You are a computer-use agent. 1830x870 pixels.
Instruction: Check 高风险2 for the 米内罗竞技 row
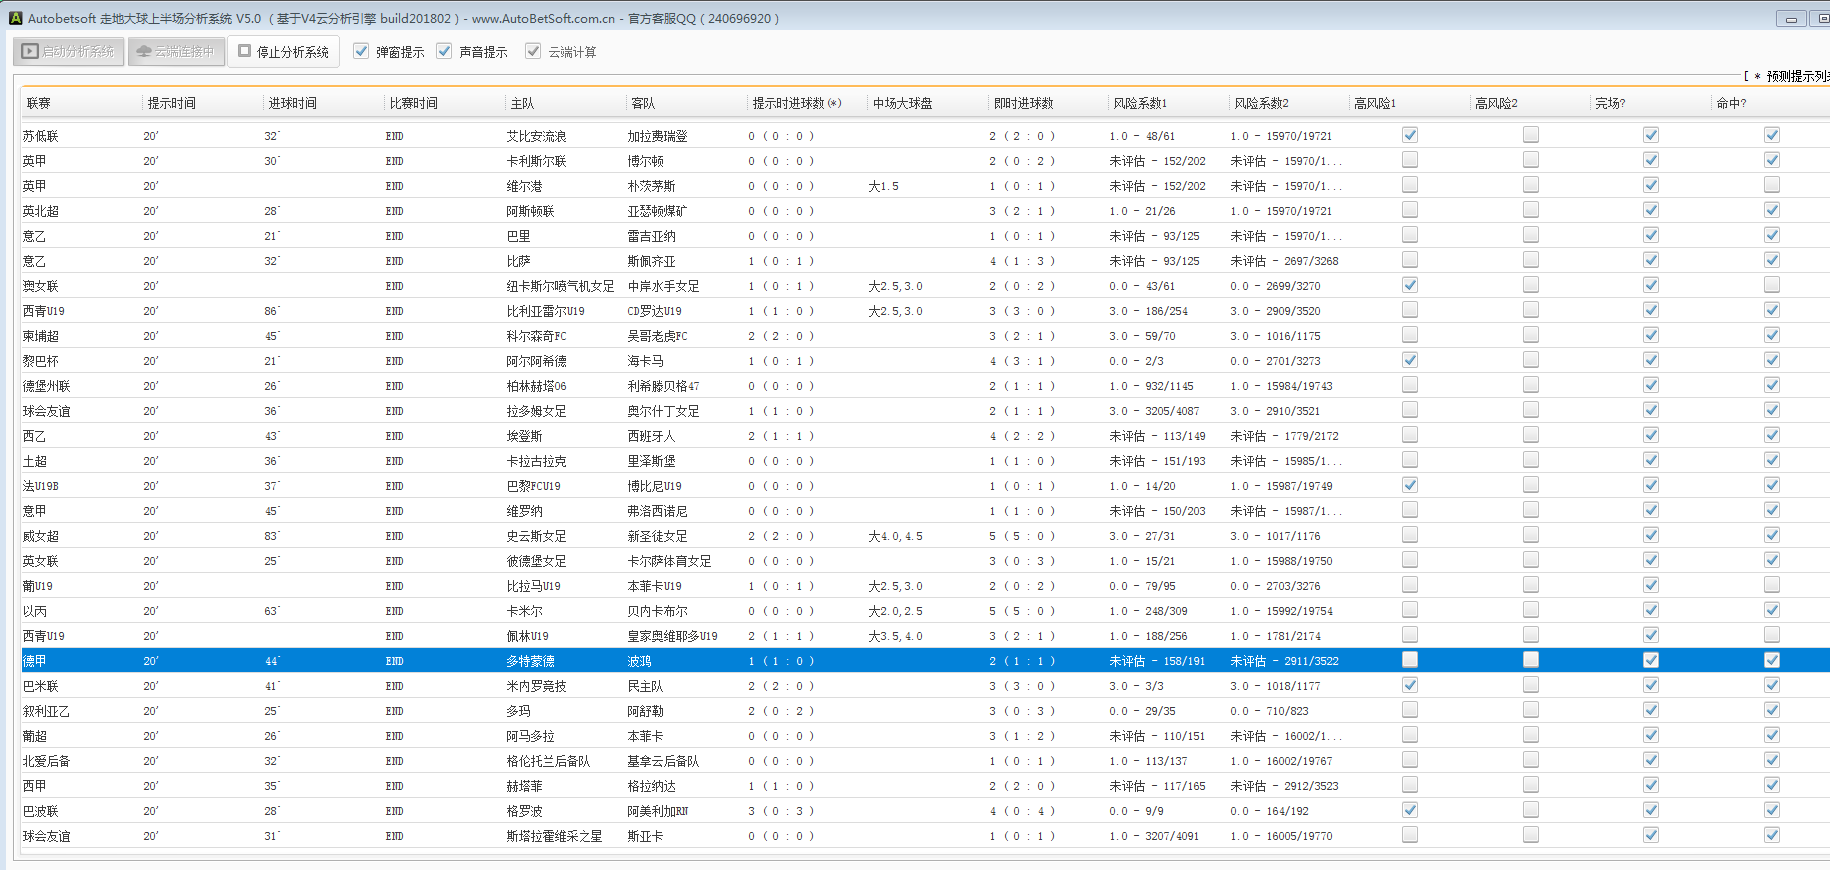[1531, 685]
